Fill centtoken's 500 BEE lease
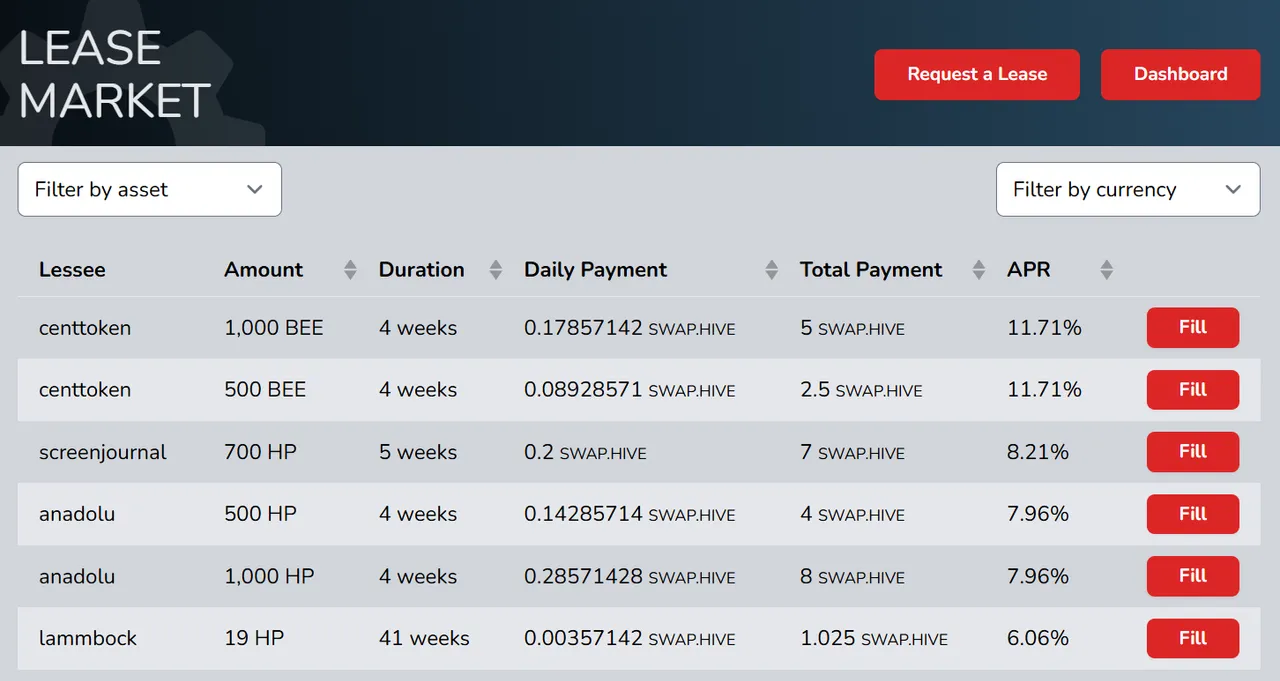 [x=1193, y=389]
